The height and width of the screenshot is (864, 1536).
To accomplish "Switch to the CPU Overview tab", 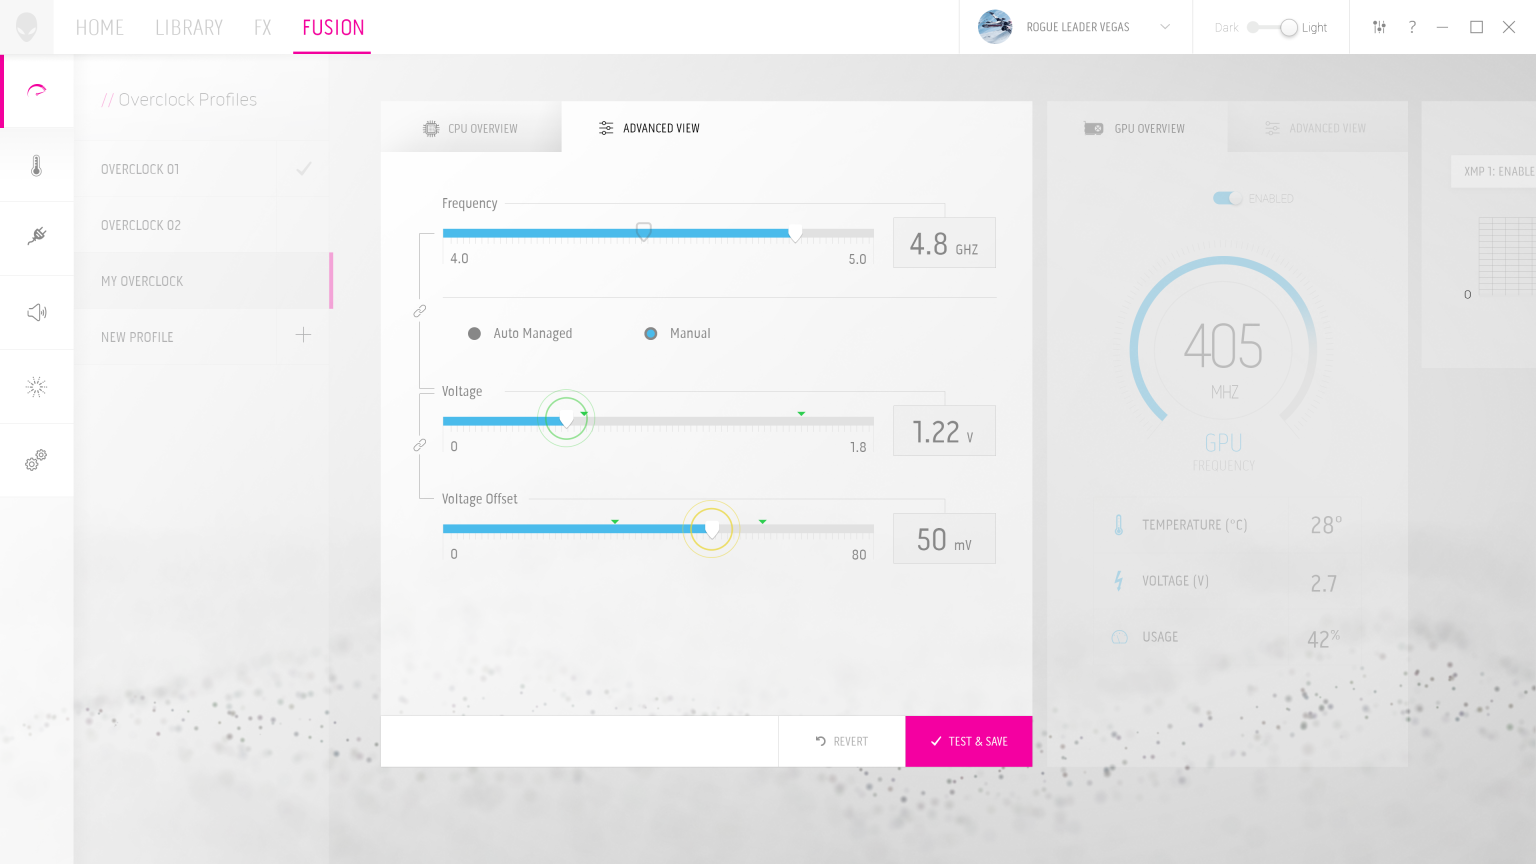I will pyautogui.click(x=471, y=127).
